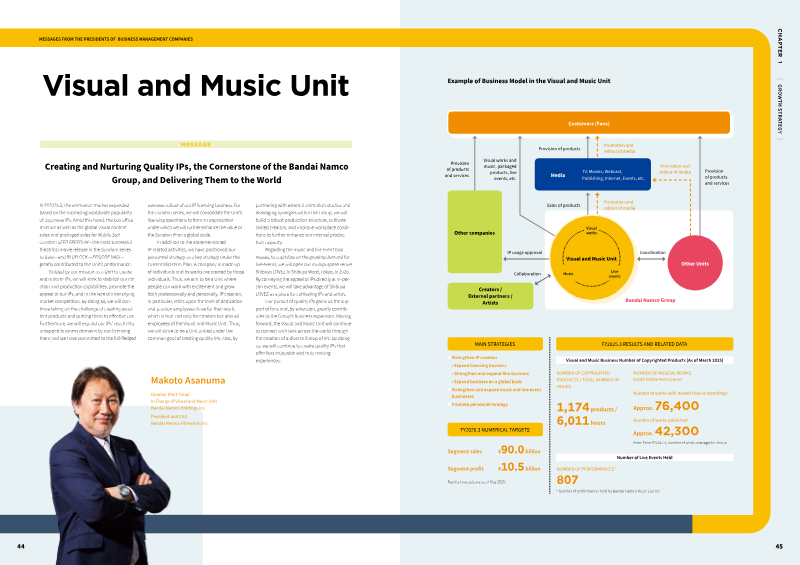Click the portrait photo of Makoto Asanuma

pyautogui.click(x=109, y=465)
